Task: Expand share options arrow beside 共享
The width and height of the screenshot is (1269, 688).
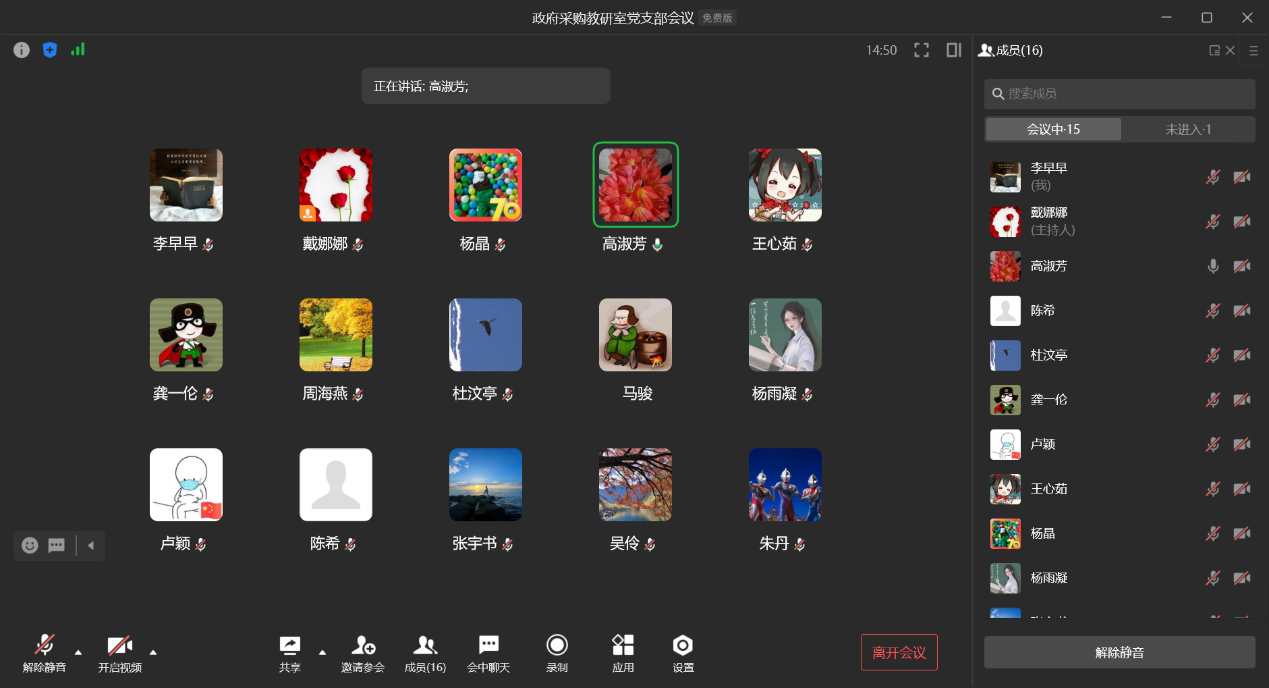Action: (322, 652)
